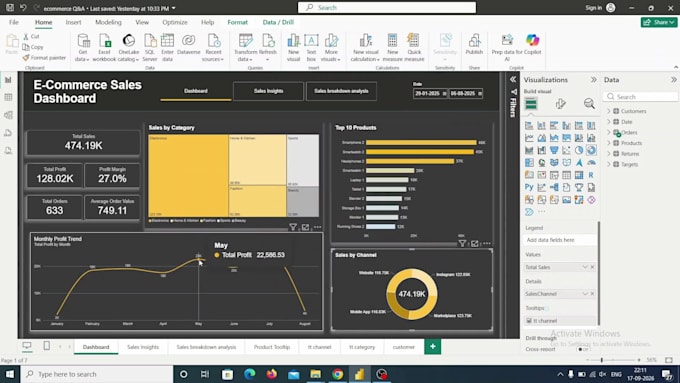Image resolution: width=680 pixels, height=383 pixels.
Task: Switch to Model view in left sidebar
Action: [8, 115]
